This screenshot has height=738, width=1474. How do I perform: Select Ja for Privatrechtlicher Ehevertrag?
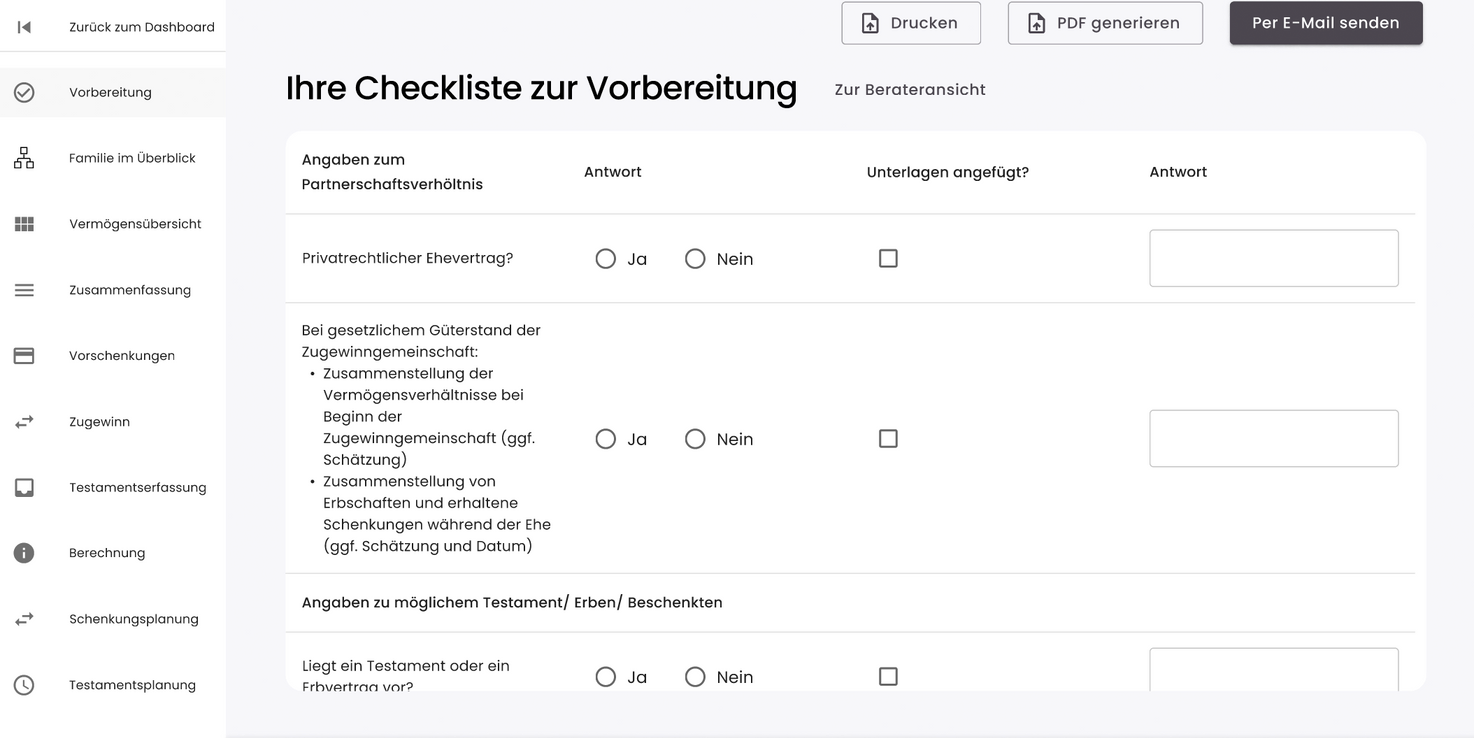pos(605,259)
